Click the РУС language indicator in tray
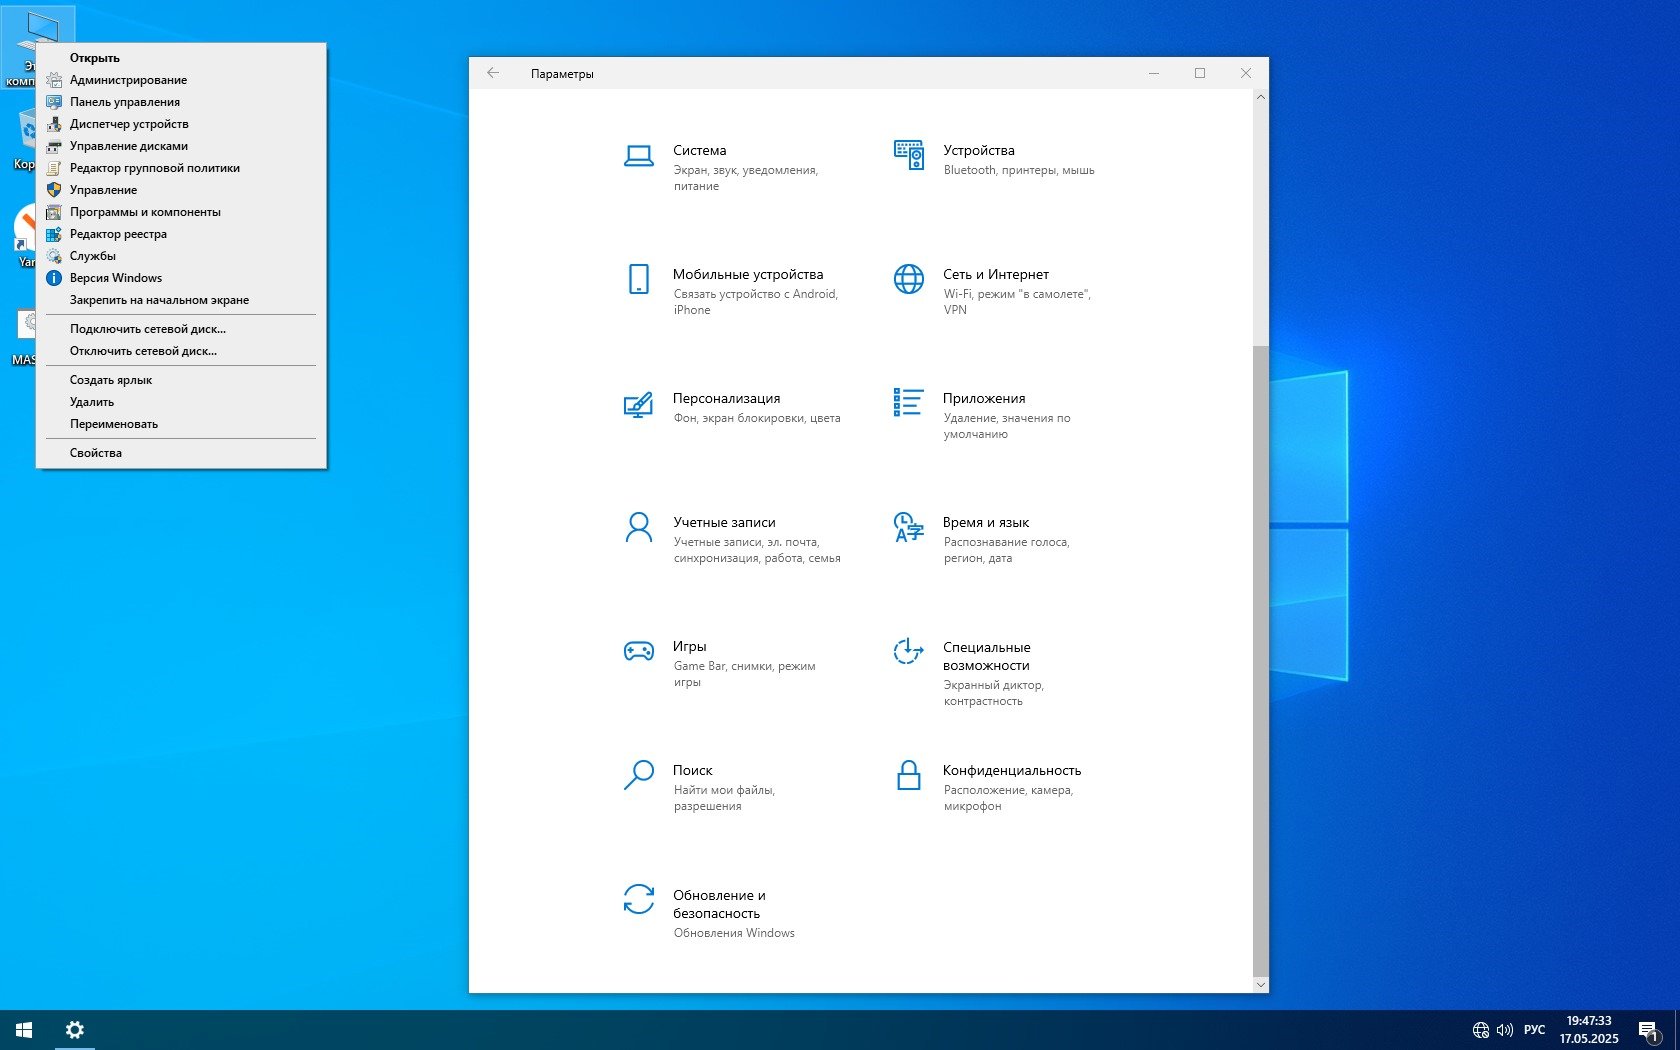This screenshot has width=1680, height=1050. (x=1534, y=1030)
